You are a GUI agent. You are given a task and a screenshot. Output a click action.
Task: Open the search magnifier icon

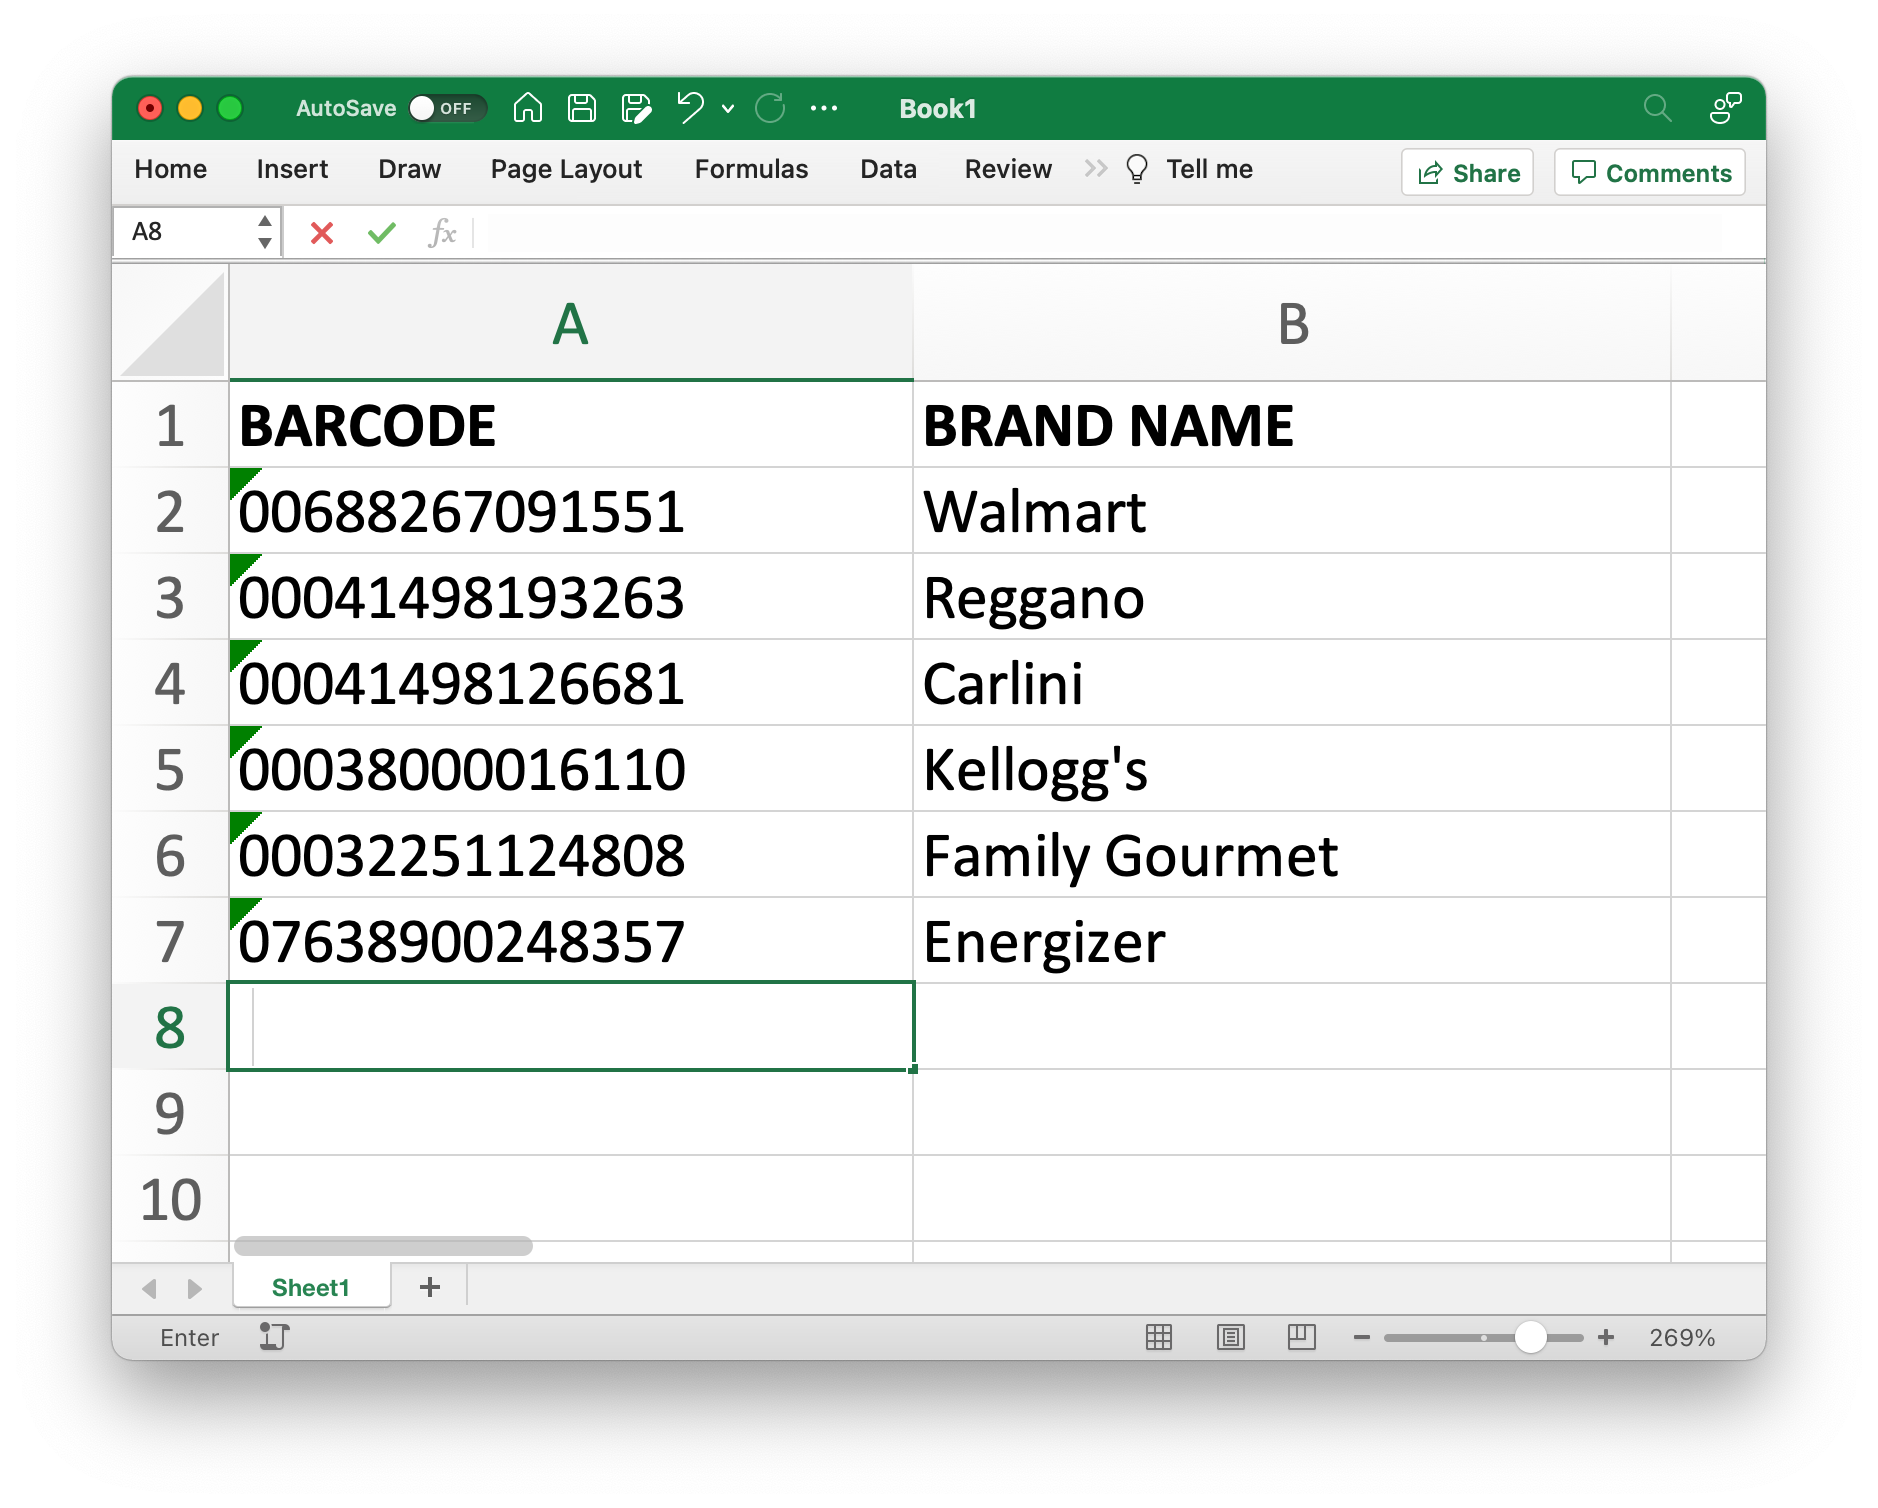[1657, 107]
